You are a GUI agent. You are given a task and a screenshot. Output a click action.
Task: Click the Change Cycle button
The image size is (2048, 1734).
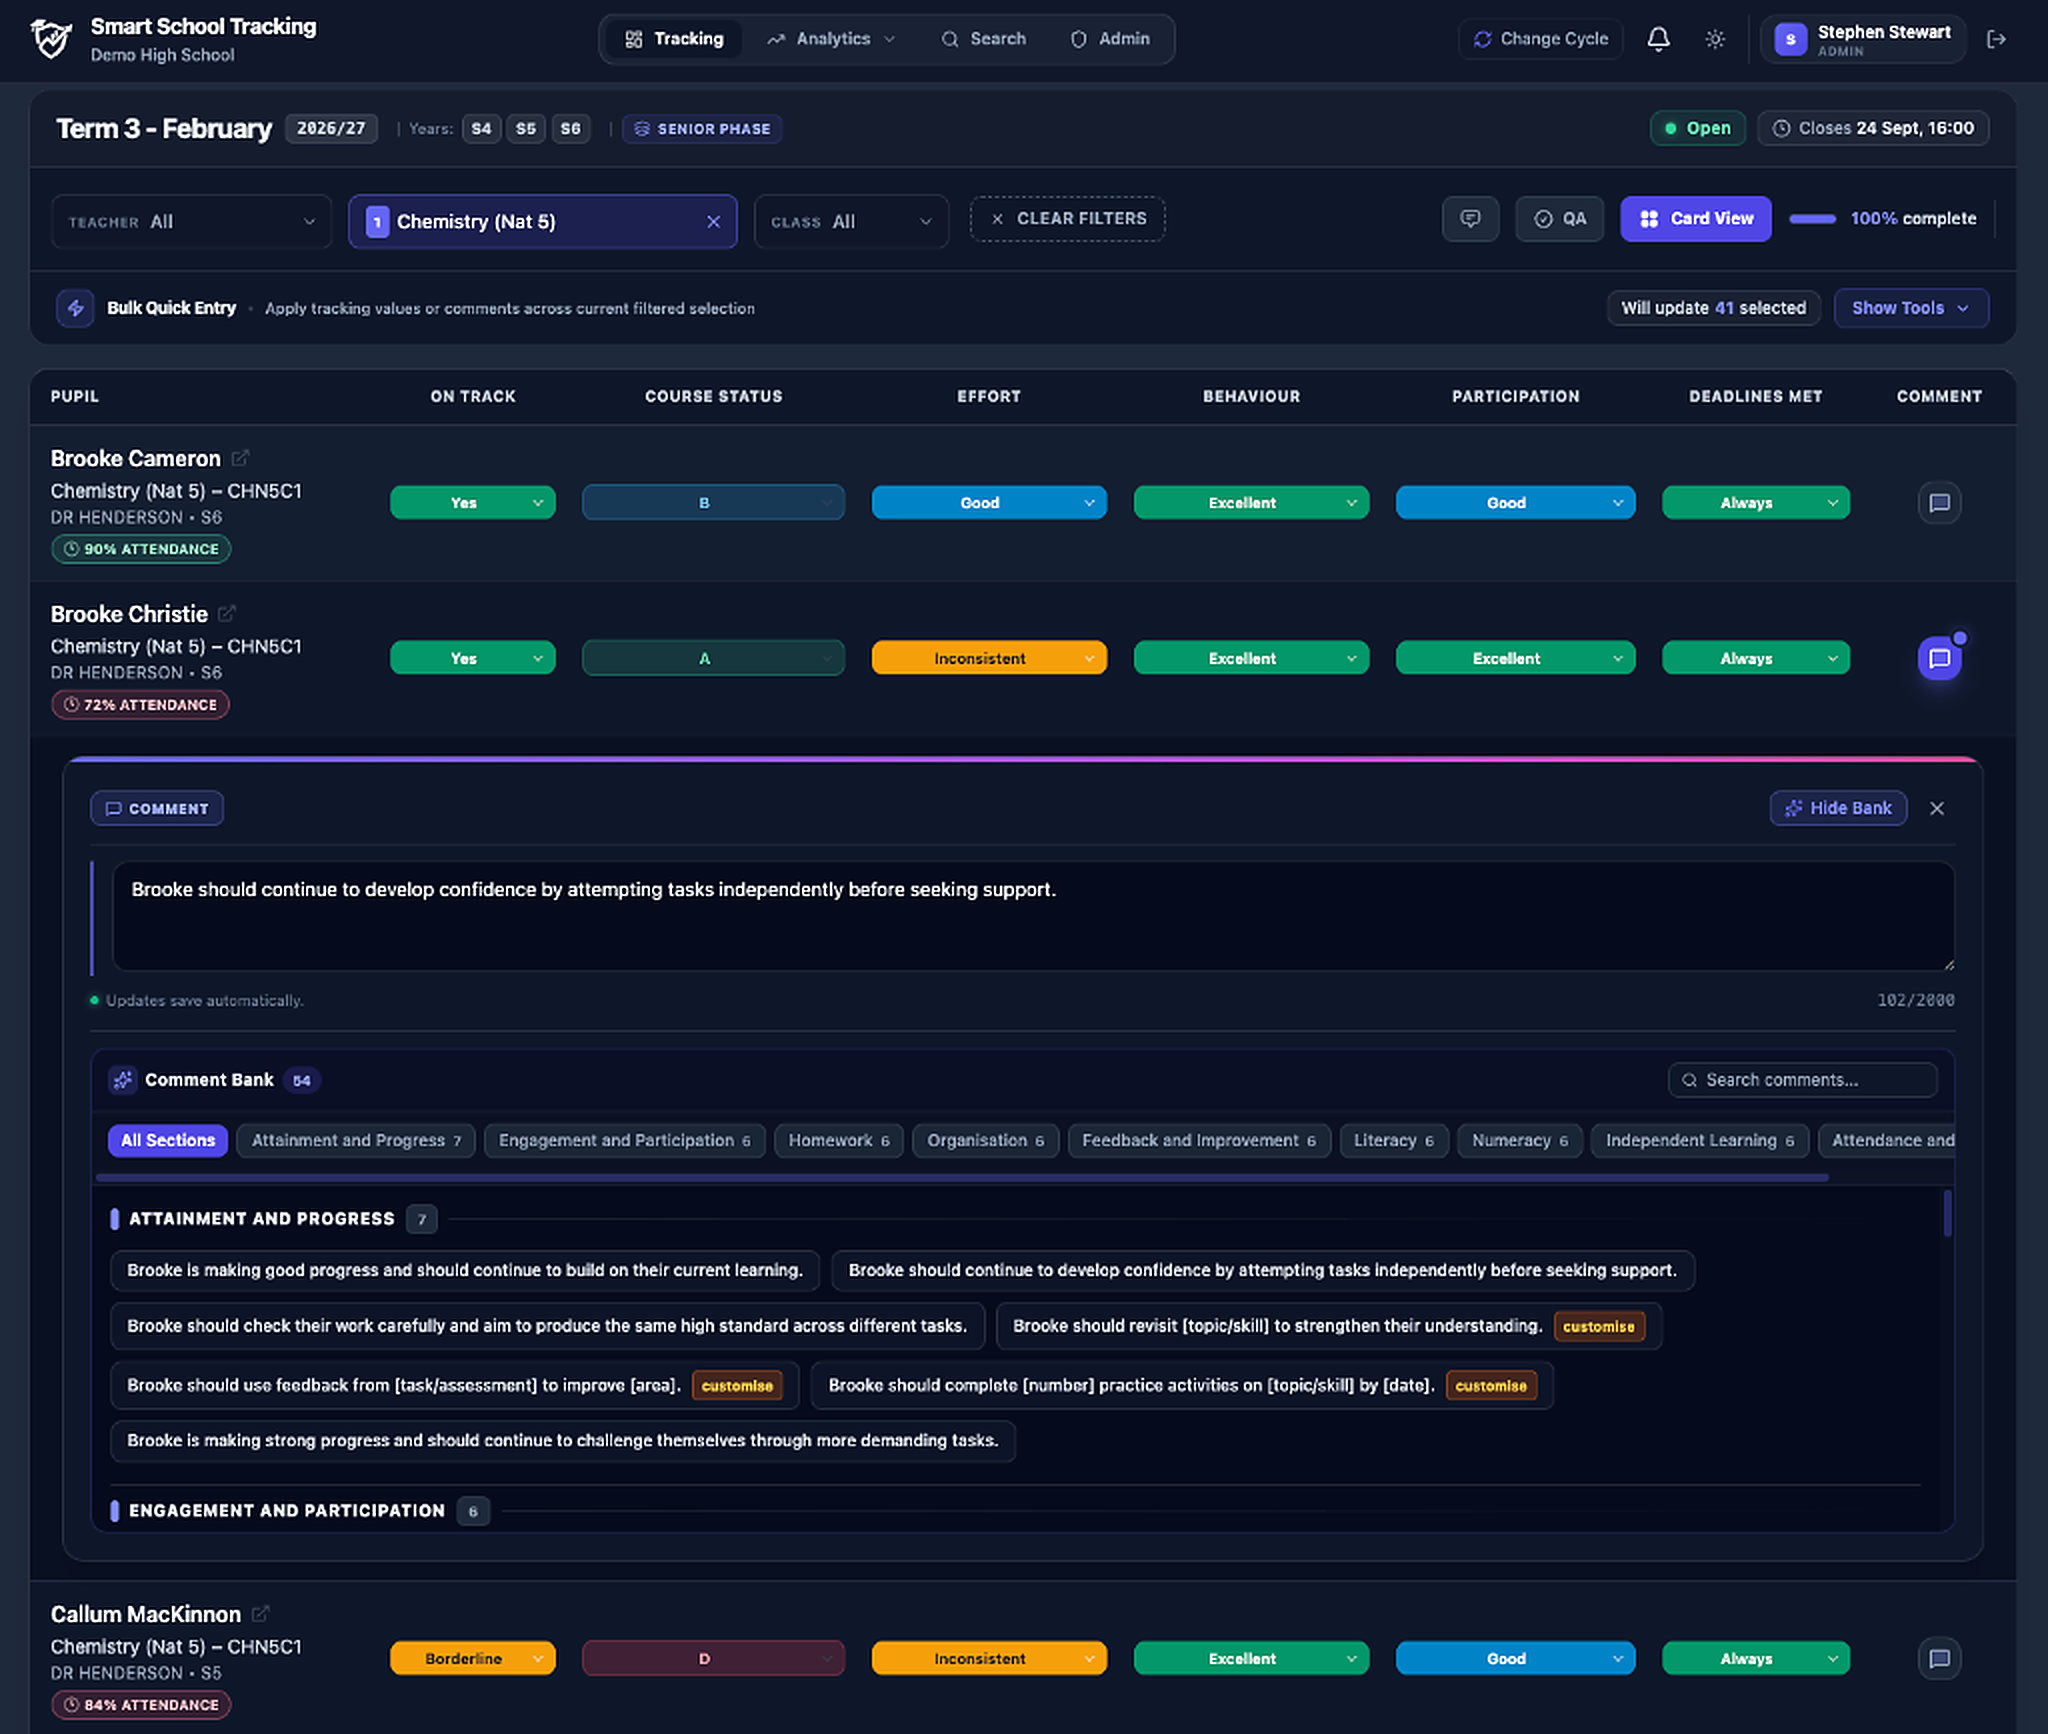pos(1541,39)
